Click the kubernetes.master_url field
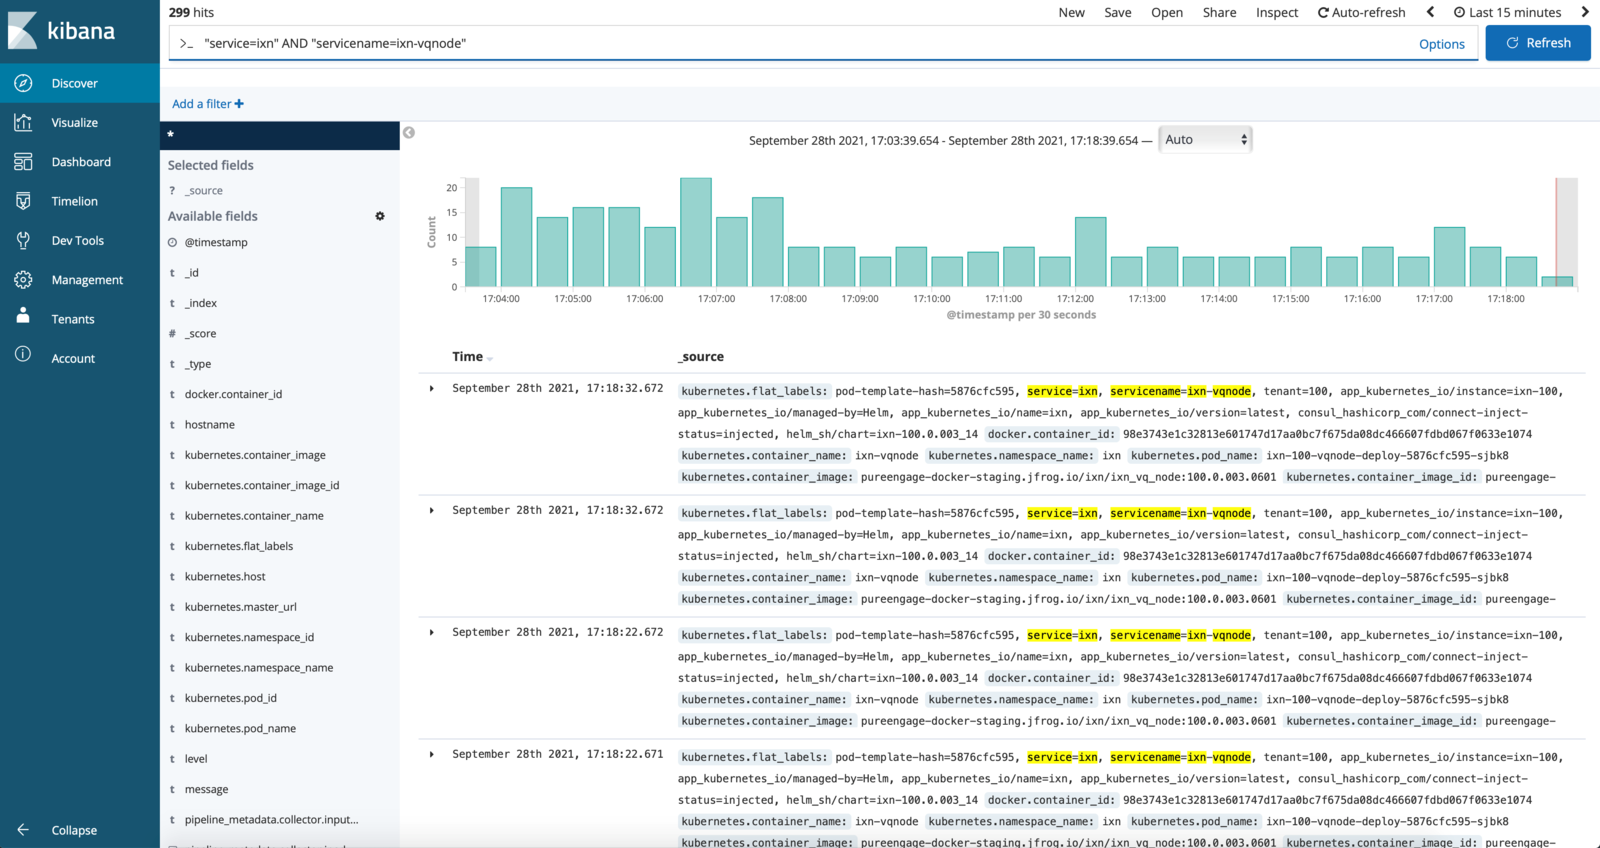1600x848 pixels. pos(241,607)
